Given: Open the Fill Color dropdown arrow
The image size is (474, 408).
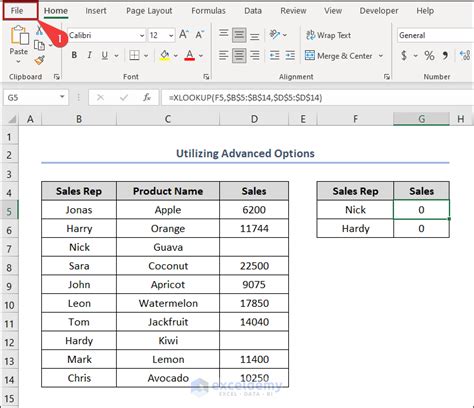Looking at the screenshot, I should coord(176,56).
